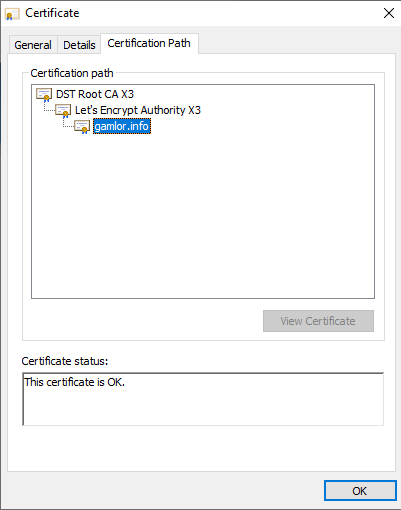Select the DST Root CA X3 entry
Image resolution: width=401 pixels, height=510 pixels.
(x=95, y=94)
